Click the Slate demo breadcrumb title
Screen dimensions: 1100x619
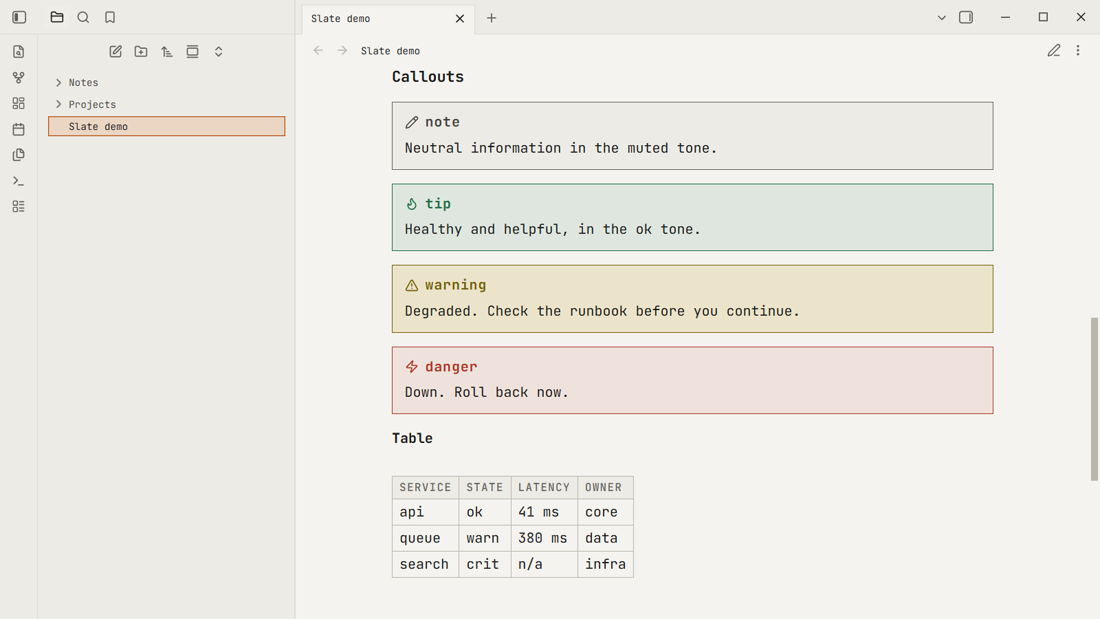pyautogui.click(x=391, y=51)
